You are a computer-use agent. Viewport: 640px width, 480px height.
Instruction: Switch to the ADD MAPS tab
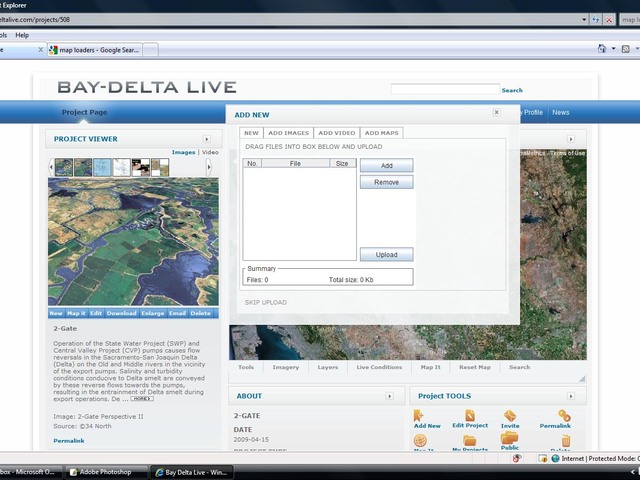click(382, 133)
